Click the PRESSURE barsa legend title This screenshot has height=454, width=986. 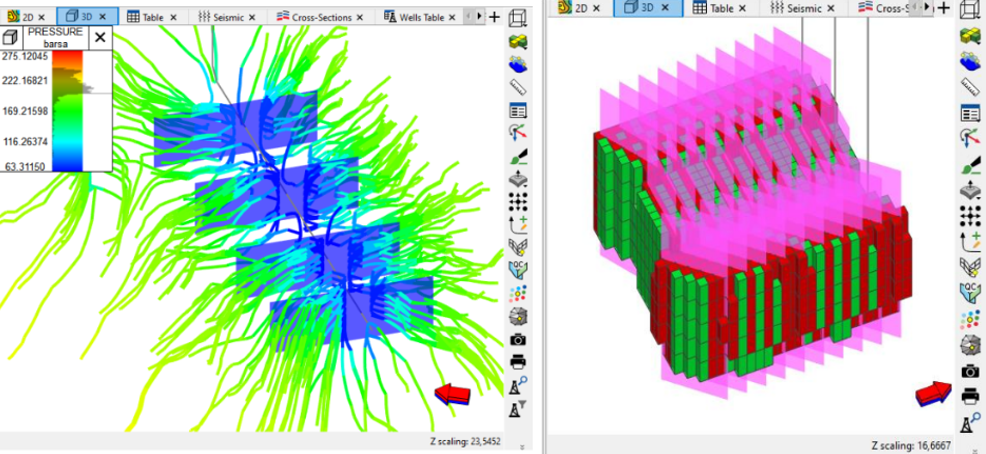coord(55,38)
